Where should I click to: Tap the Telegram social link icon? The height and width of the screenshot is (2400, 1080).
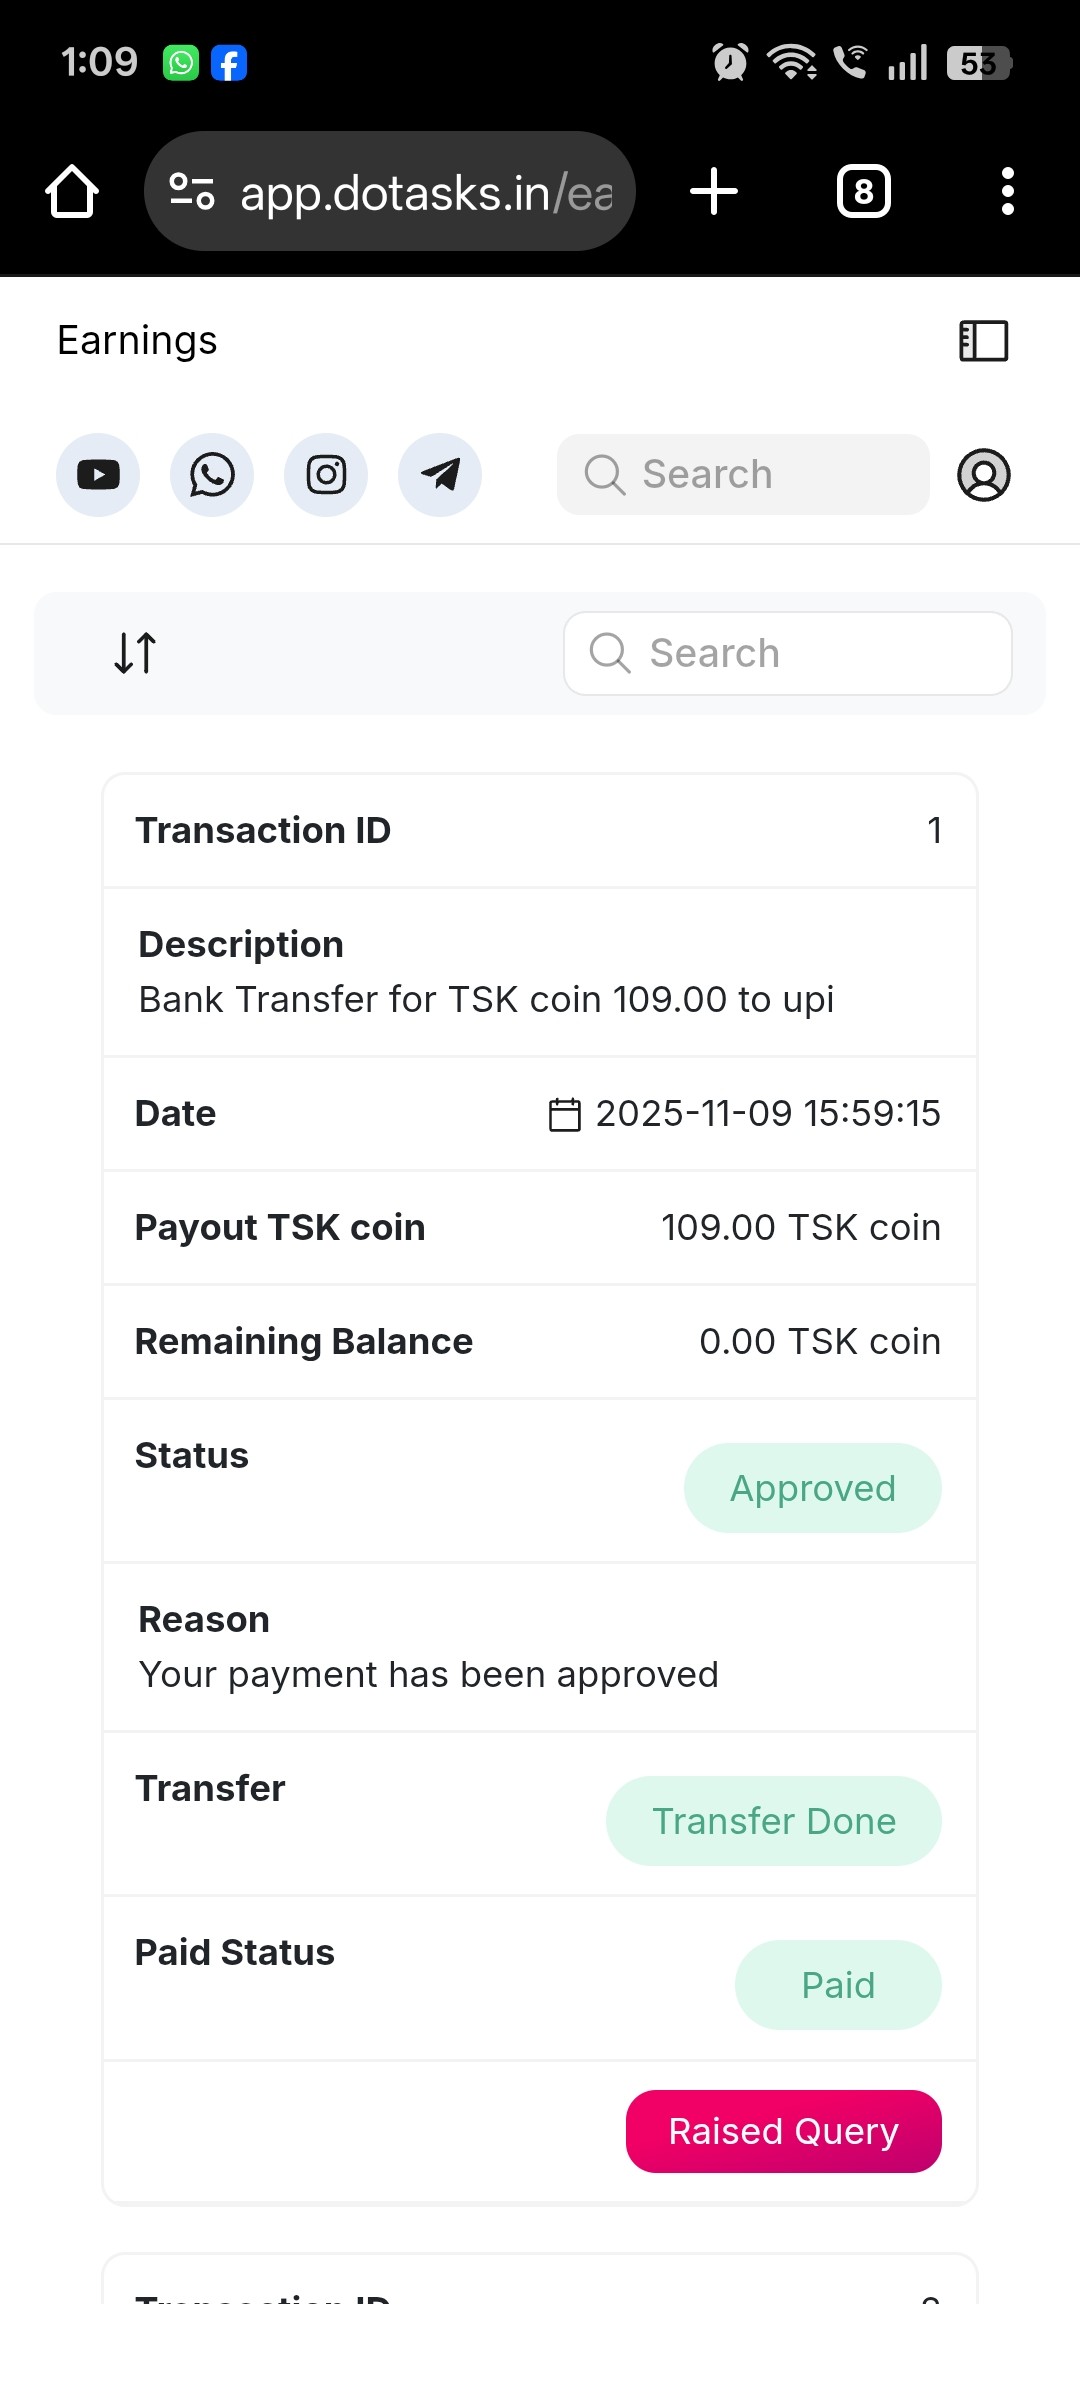[440, 475]
